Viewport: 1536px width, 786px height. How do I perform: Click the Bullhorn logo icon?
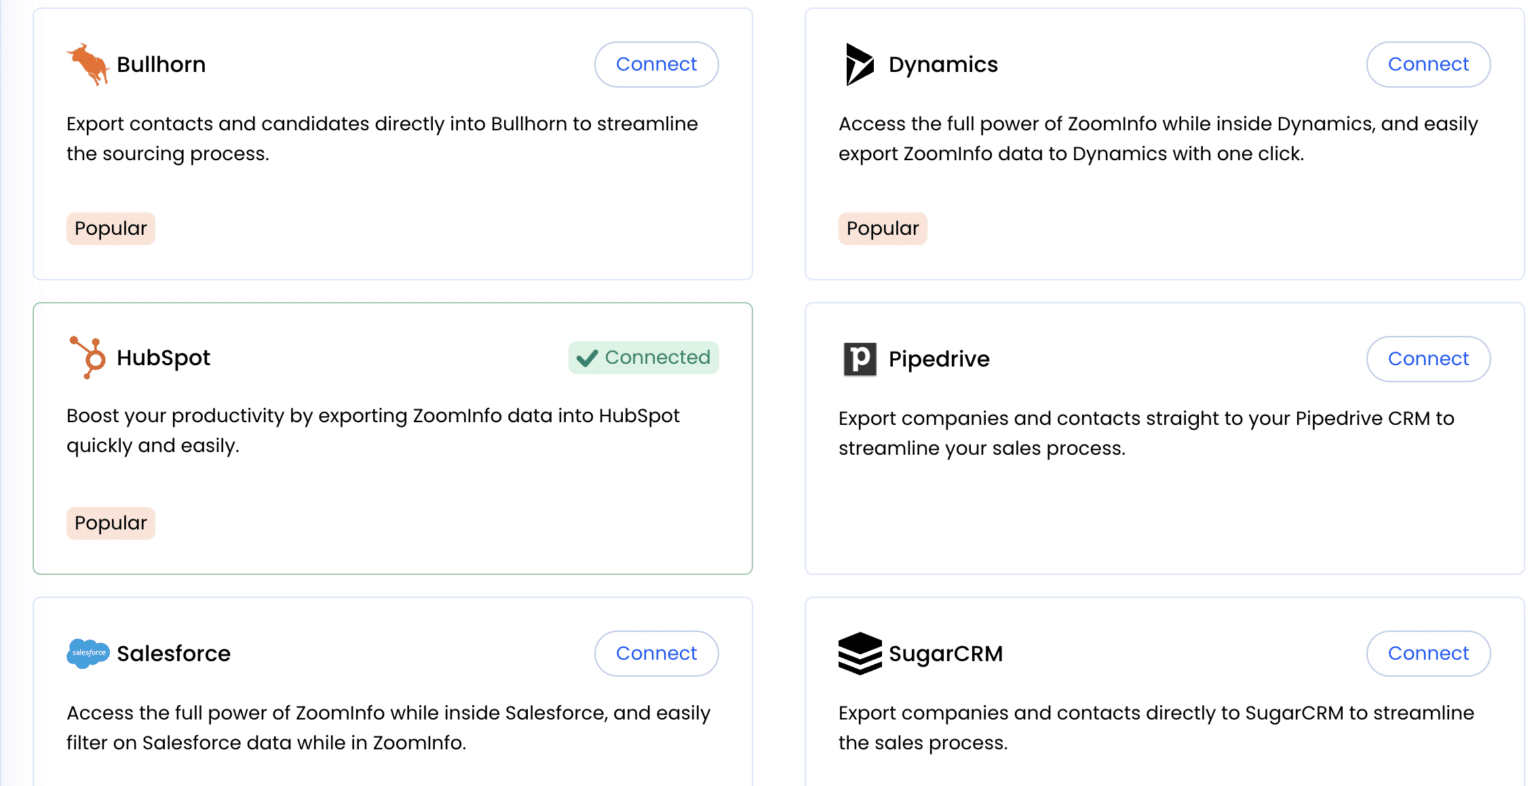coord(88,63)
